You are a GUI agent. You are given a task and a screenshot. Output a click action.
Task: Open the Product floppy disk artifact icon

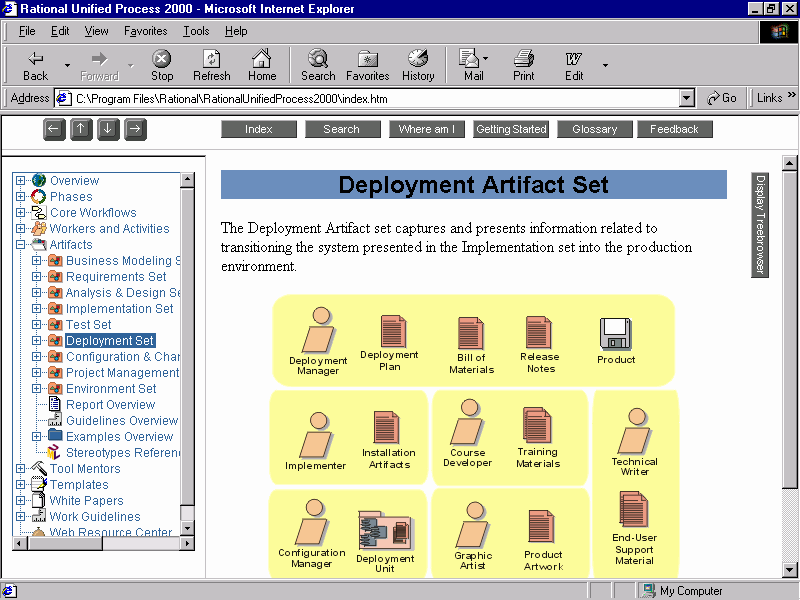[x=615, y=334]
